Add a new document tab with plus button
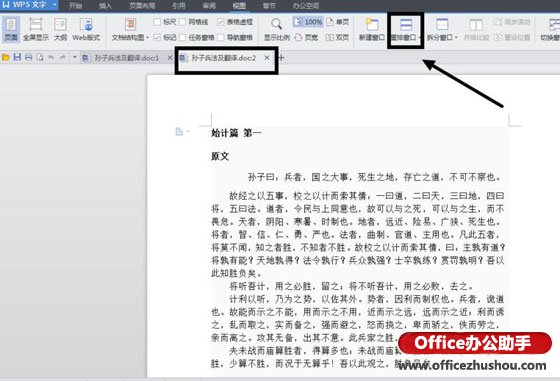The image size is (560, 381). (281, 58)
